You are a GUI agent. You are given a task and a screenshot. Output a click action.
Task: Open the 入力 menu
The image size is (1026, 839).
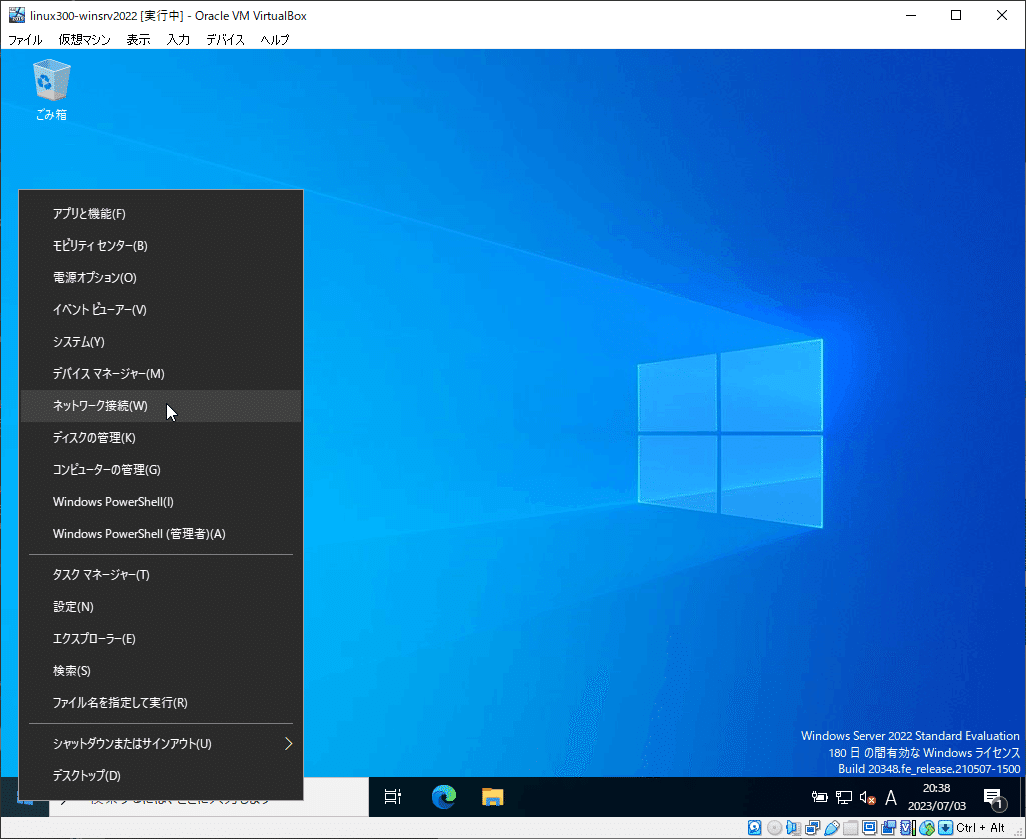click(x=178, y=40)
